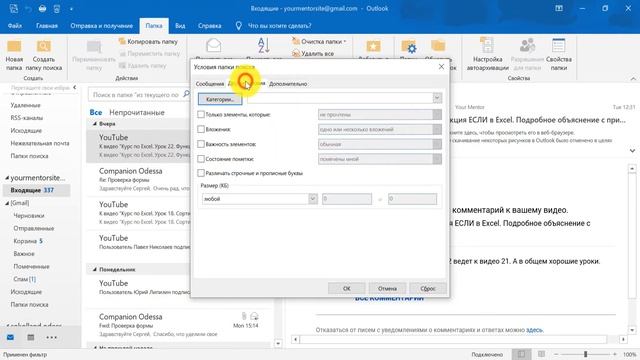The image size is (640, 360).
Task: Move the zoom slider handle
Action: 585,354
